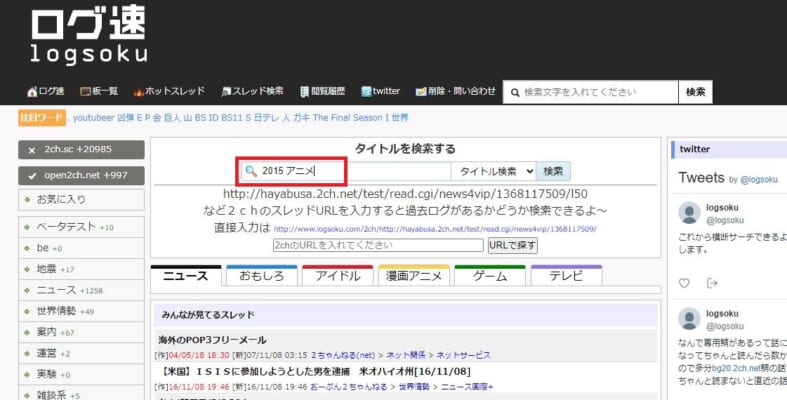Click the 検索 button next to タイトル検索 dropdown
787x400 pixels.
point(553,171)
